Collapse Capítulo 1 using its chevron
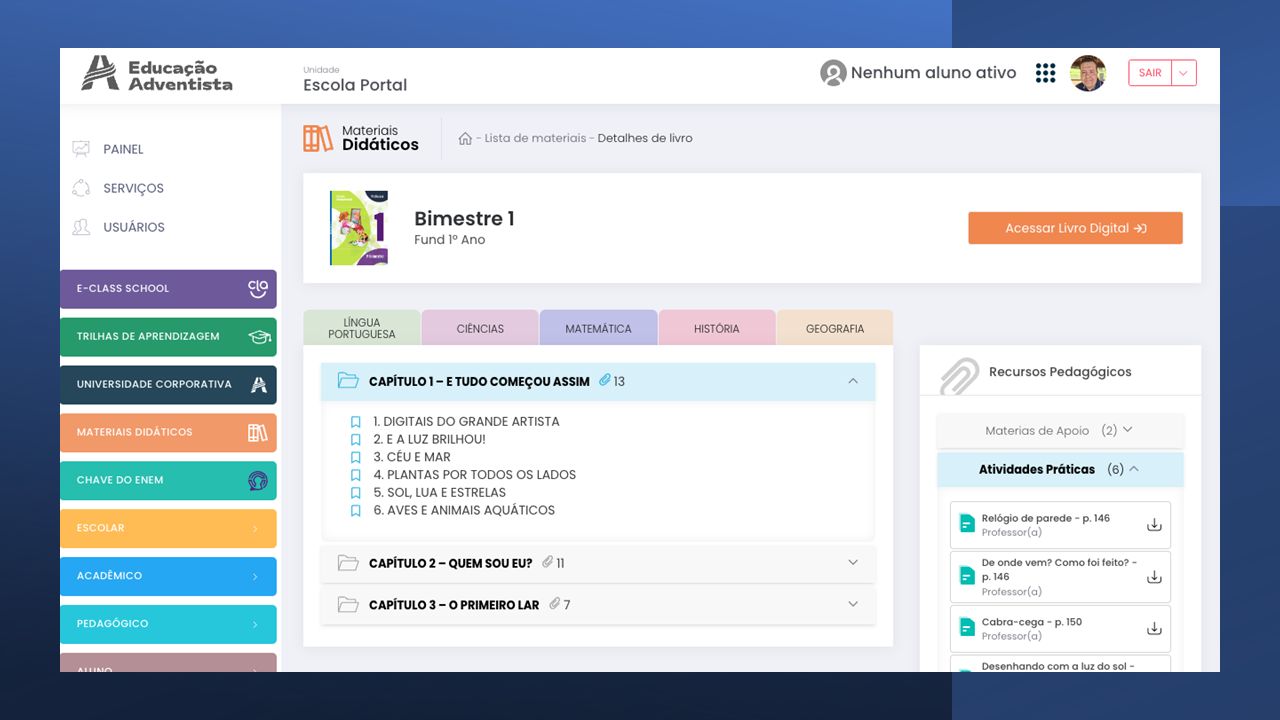Viewport: 1280px width, 720px height. 853,381
